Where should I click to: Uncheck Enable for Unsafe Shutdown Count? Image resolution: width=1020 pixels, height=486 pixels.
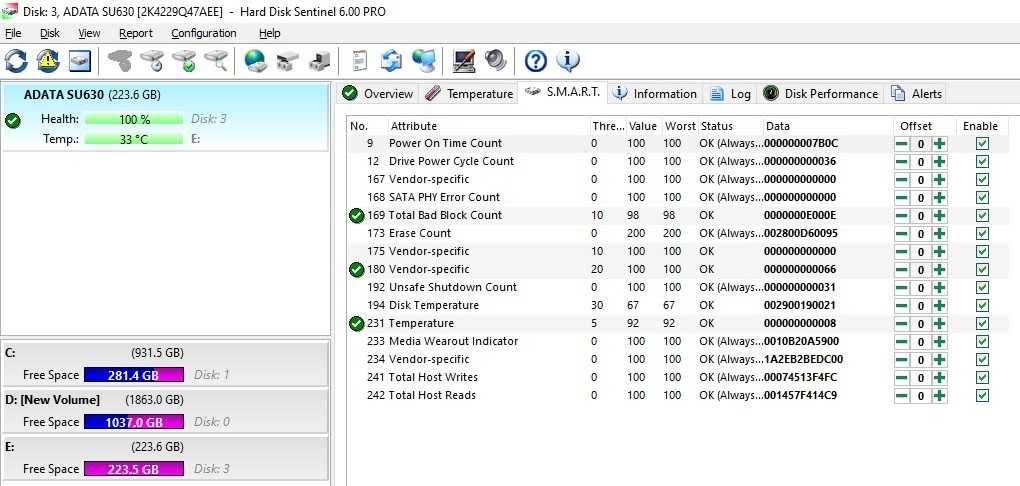(x=982, y=288)
